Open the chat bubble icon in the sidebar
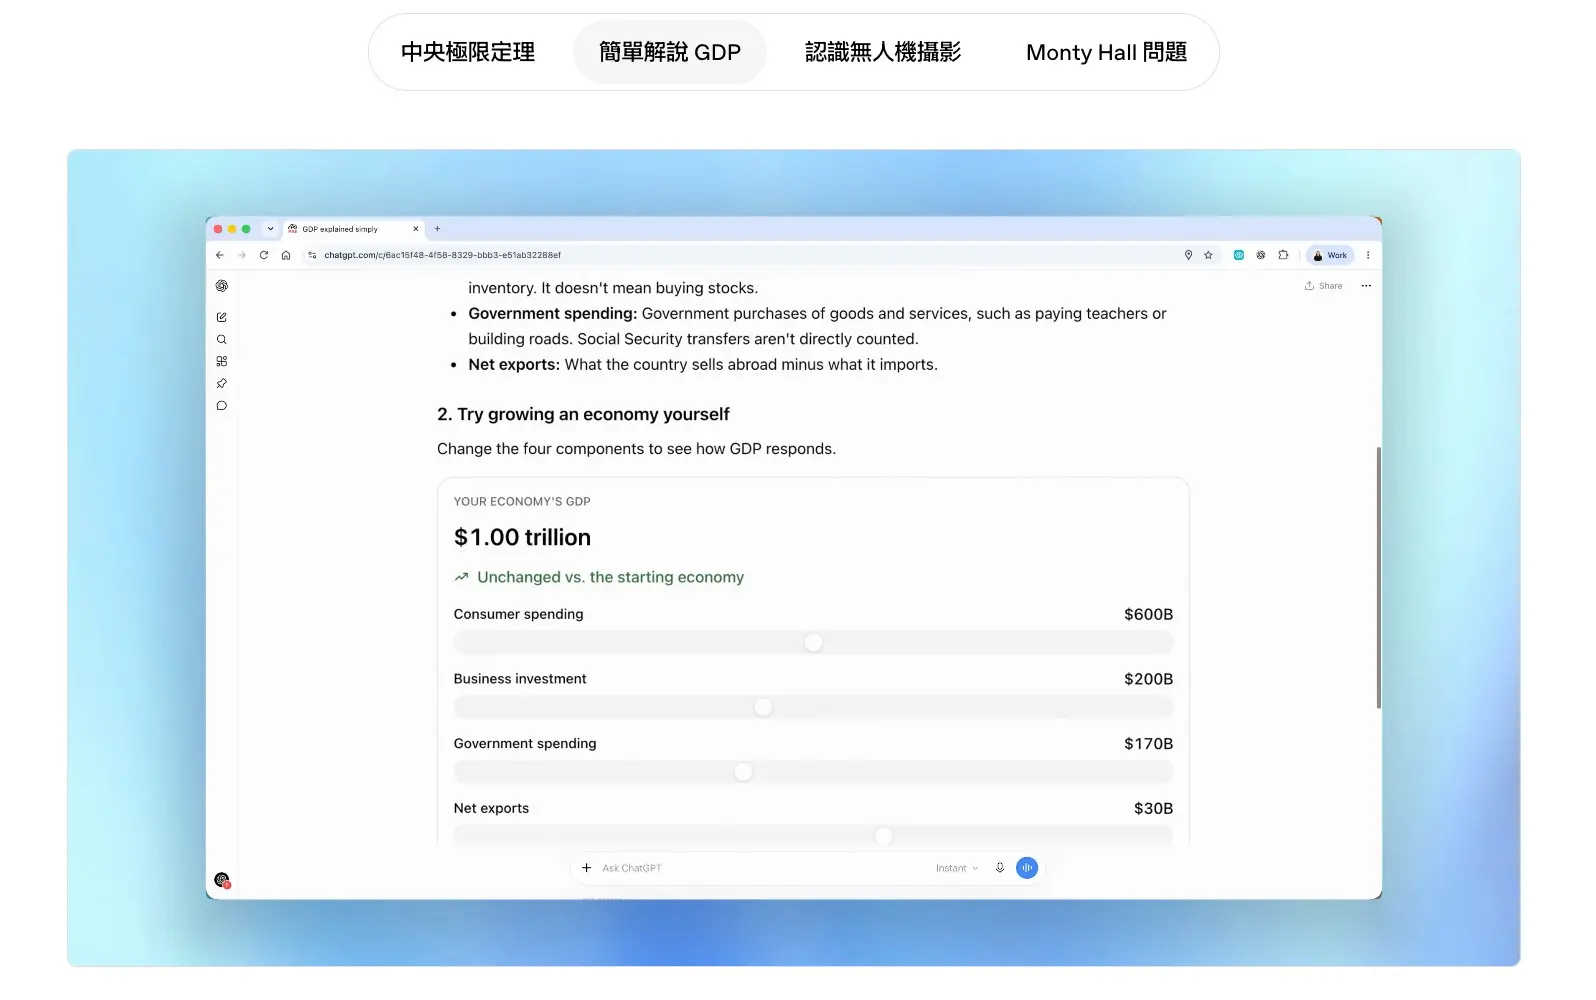Viewport: 1596px width, 1000px height. pos(222,406)
